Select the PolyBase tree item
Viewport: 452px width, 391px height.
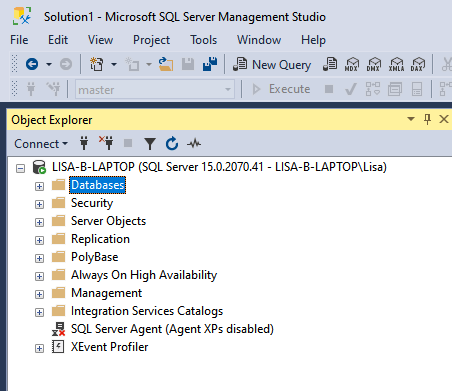[95, 257]
